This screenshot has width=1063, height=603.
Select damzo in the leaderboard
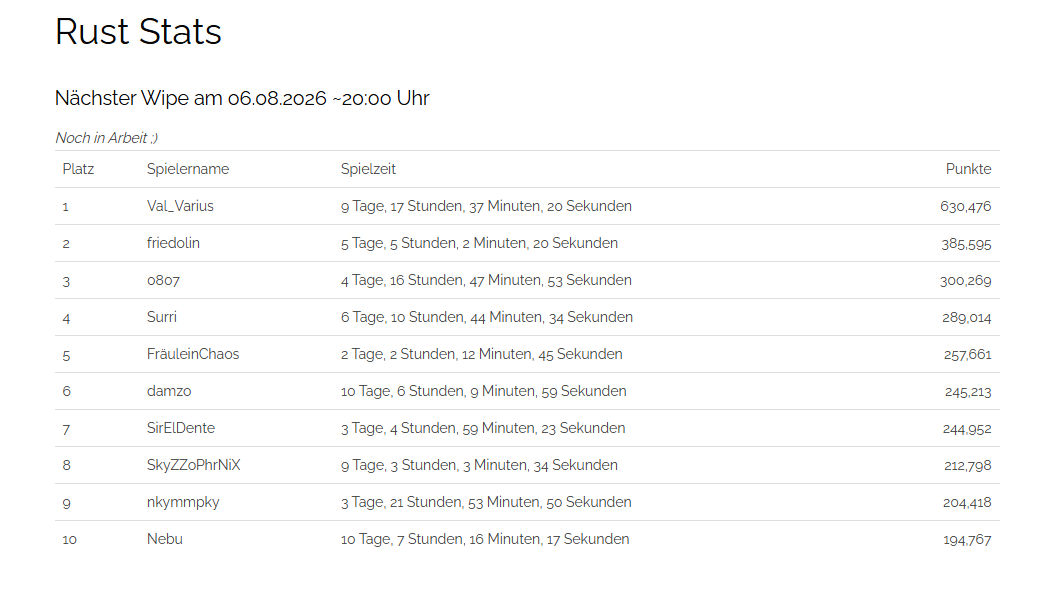click(169, 391)
